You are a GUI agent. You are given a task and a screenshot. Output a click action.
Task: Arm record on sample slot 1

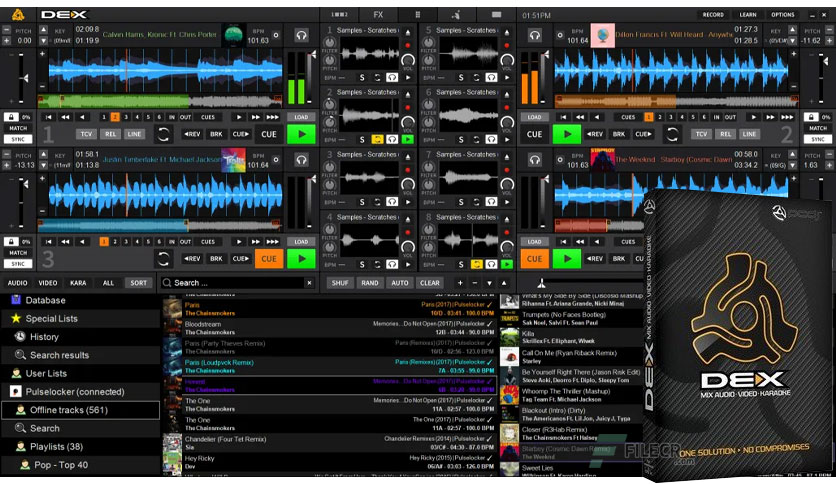(x=408, y=46)
